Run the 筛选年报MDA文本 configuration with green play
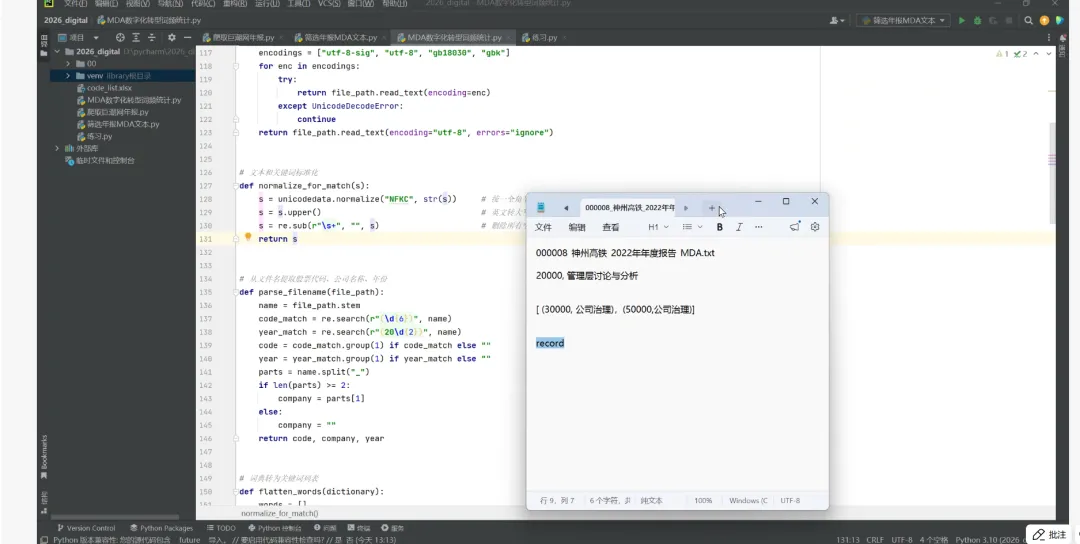The height and width of the screenshot is (544, 1080). [x=962, y=21]
